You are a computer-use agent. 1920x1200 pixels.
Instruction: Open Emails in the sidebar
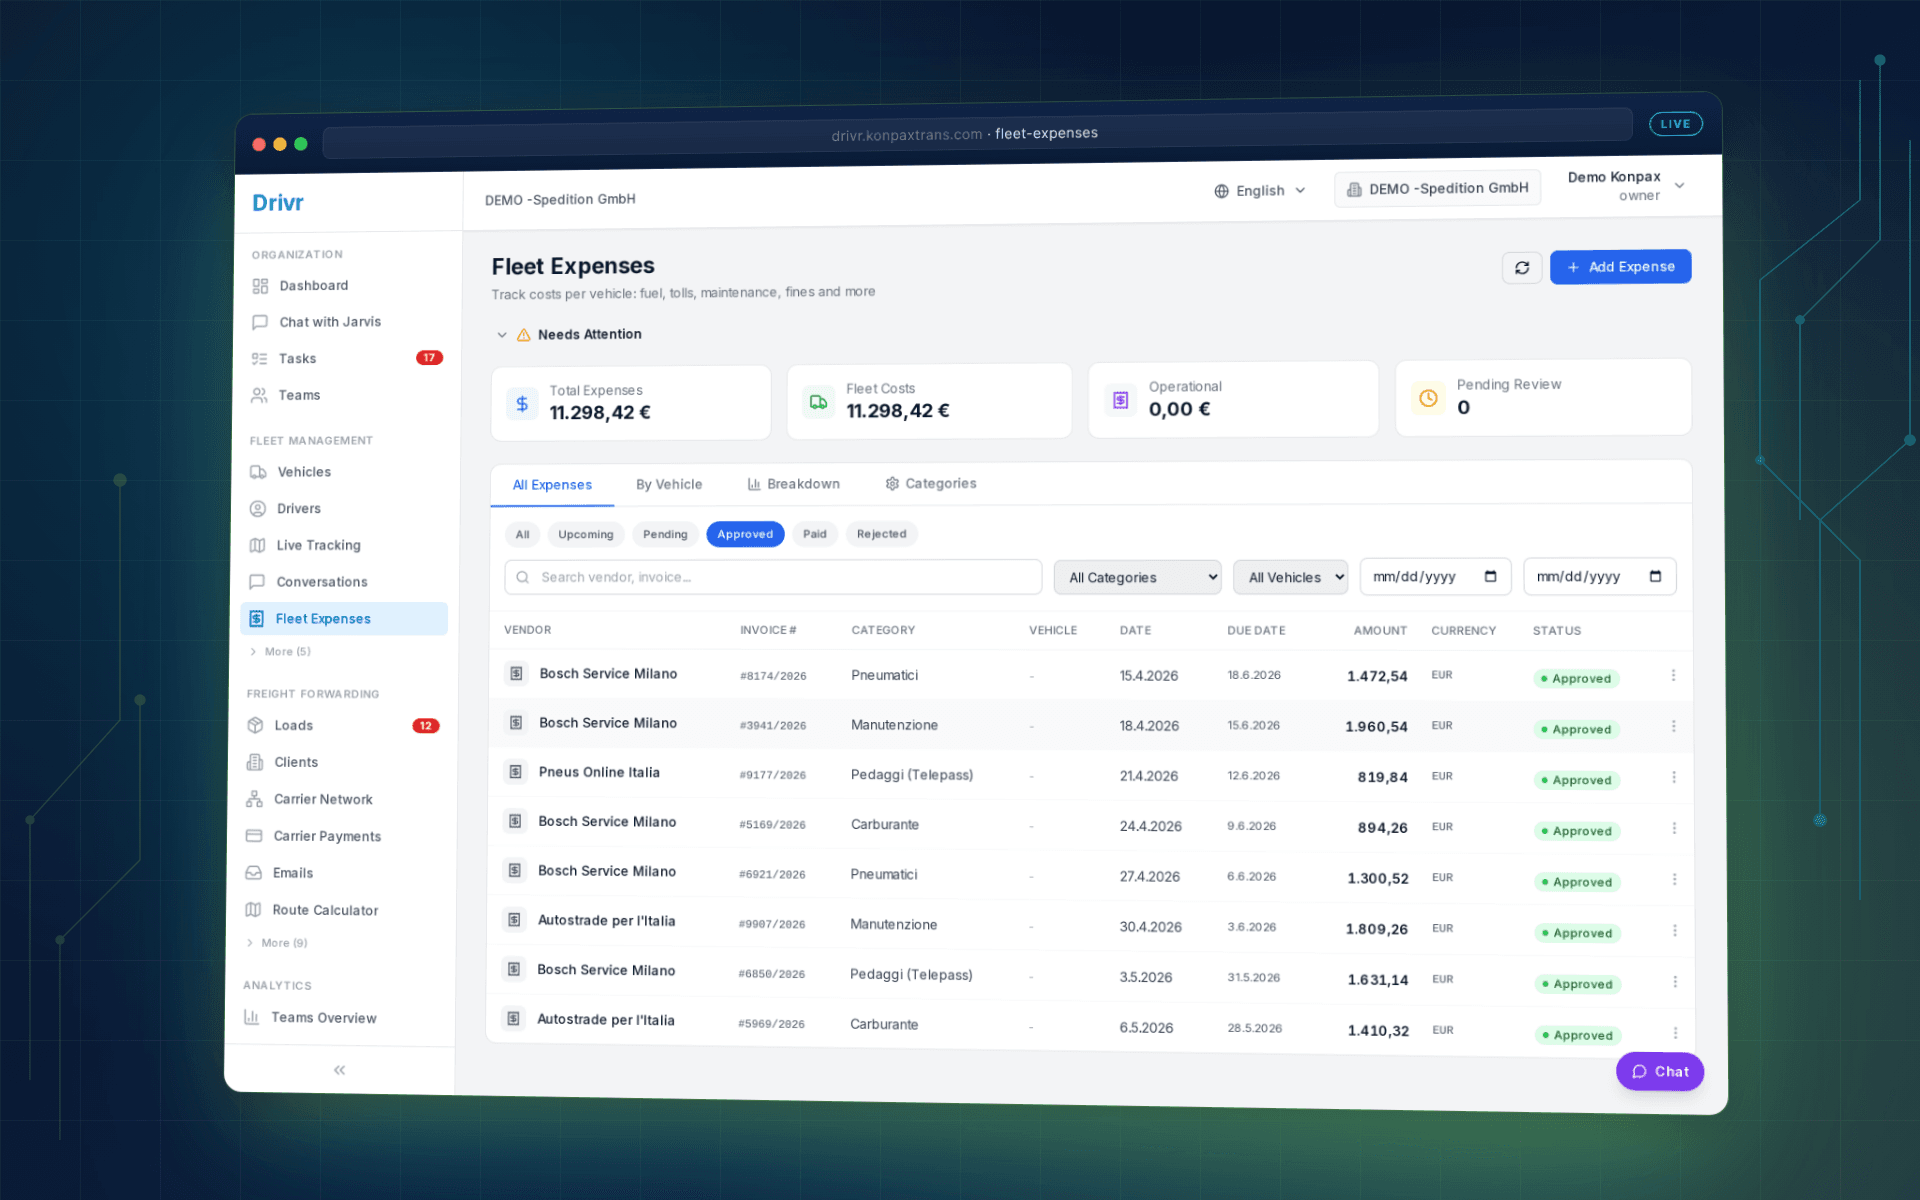(293, 873)
